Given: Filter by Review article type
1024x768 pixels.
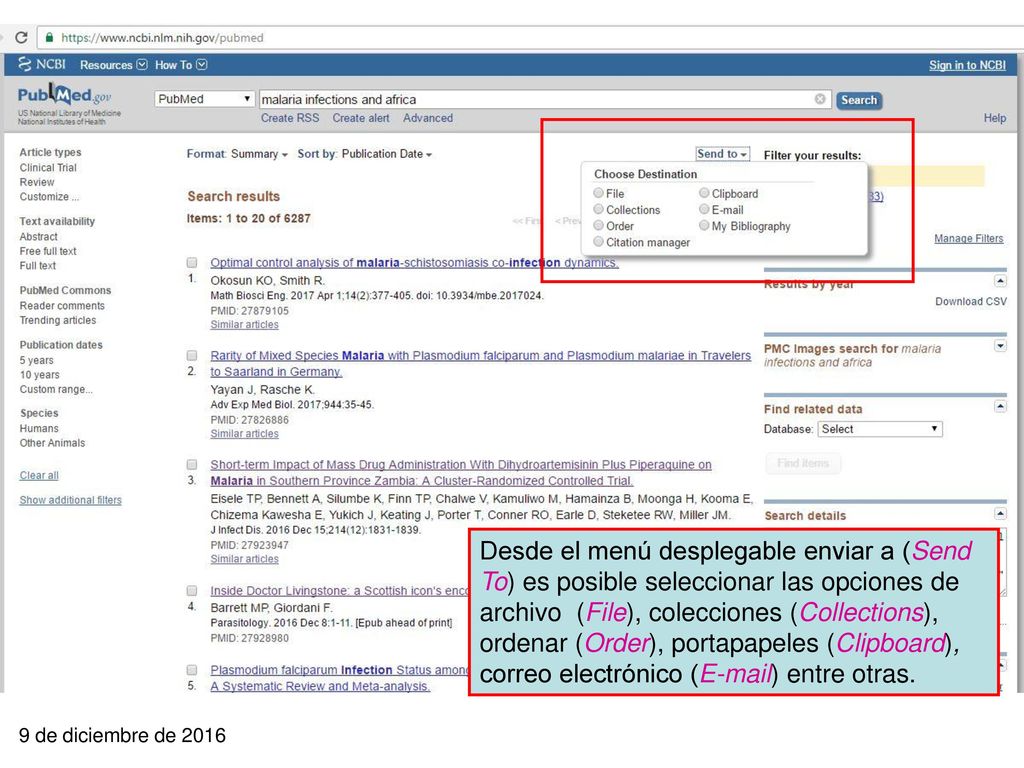Looking at the screenshot, I should 37,182.
